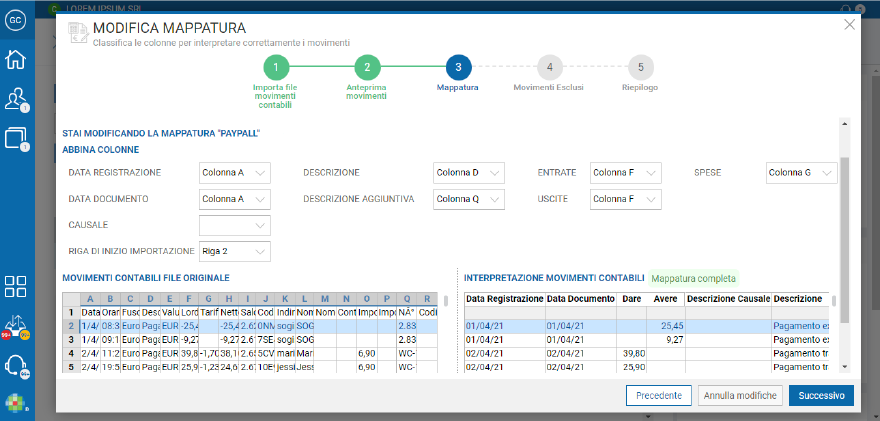Click the colorful mosaic logo icon
Viewport: 880px width, 421px height.
[15, 405]
